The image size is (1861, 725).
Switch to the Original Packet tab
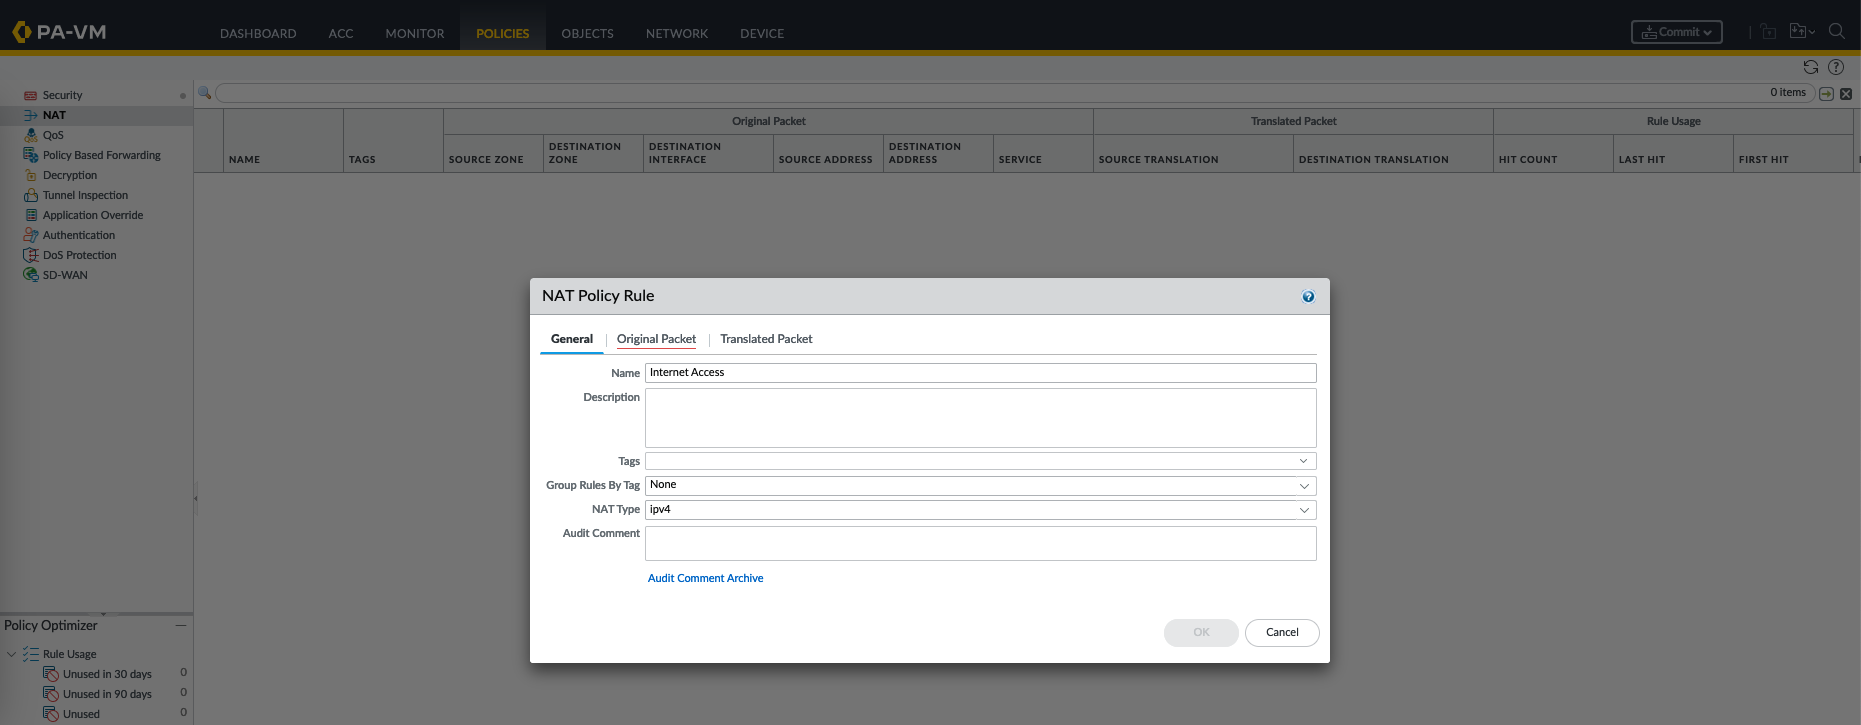656,339
